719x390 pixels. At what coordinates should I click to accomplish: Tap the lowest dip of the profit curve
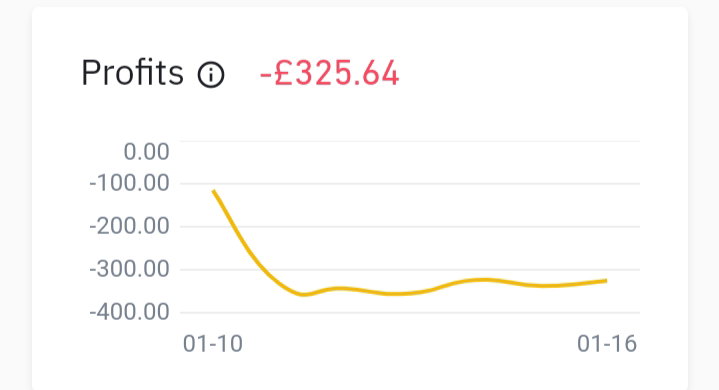tap(304, 294)
